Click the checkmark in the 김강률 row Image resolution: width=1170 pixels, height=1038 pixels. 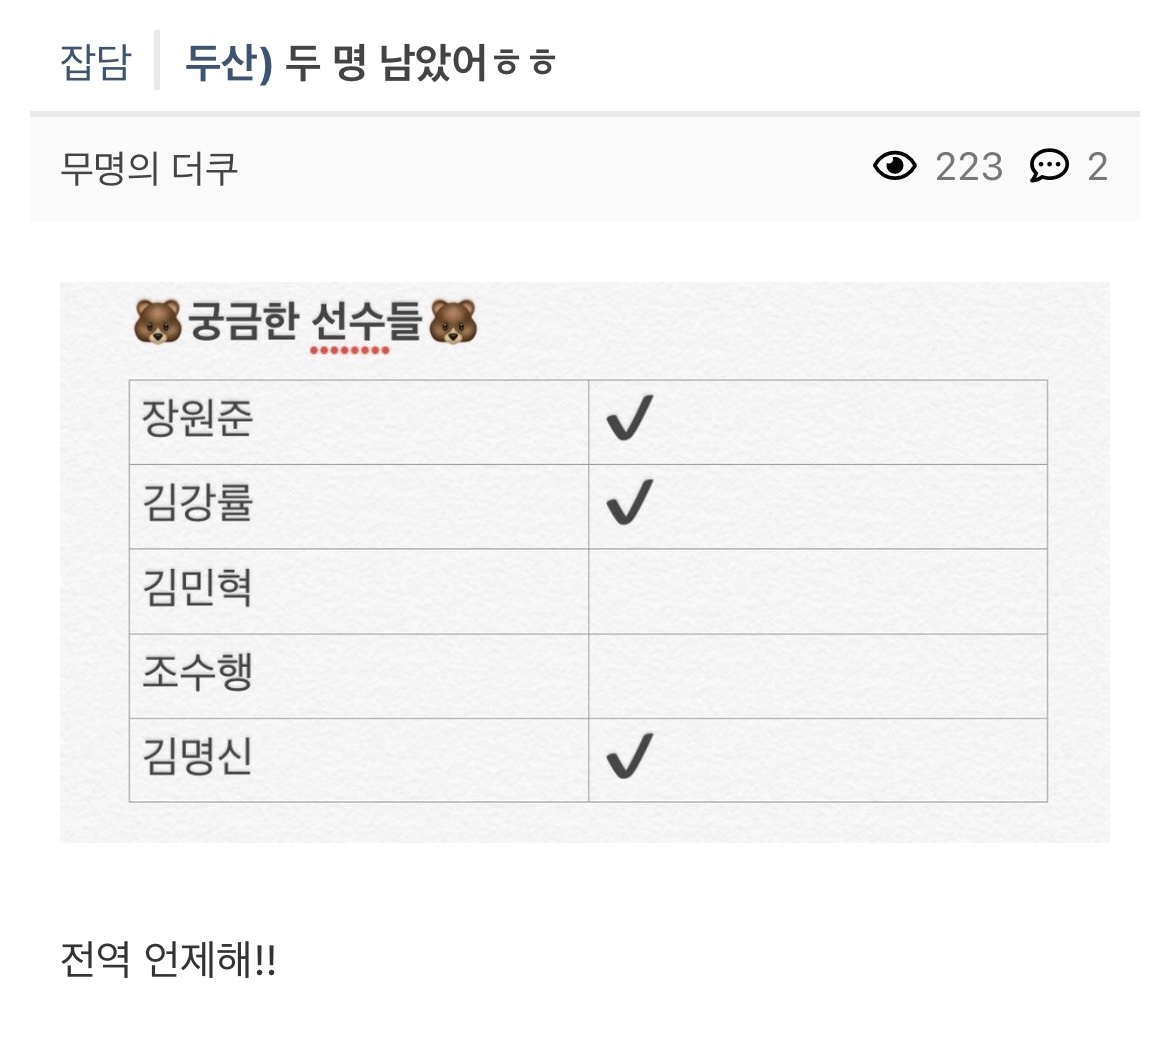(630, 502)
